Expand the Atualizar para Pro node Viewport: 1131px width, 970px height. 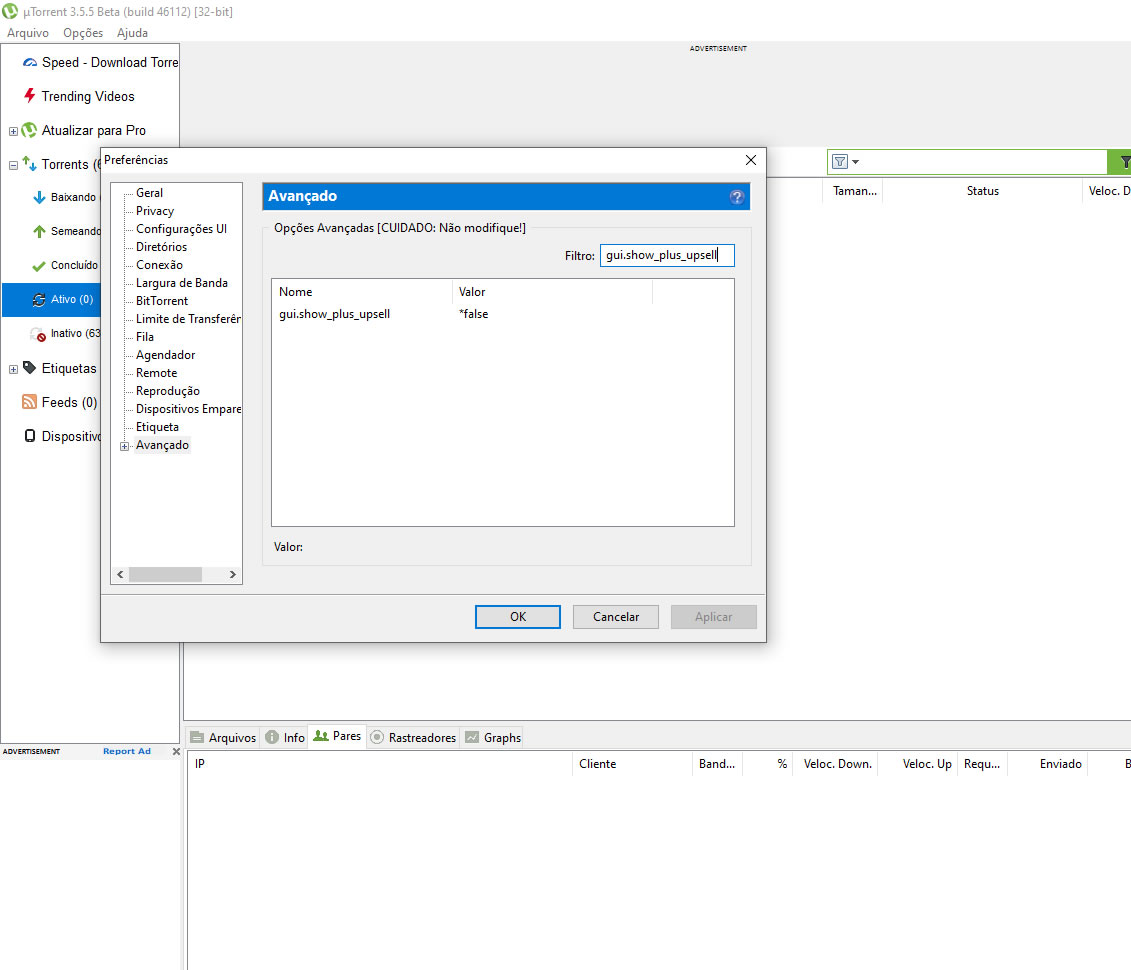(13, 131)
